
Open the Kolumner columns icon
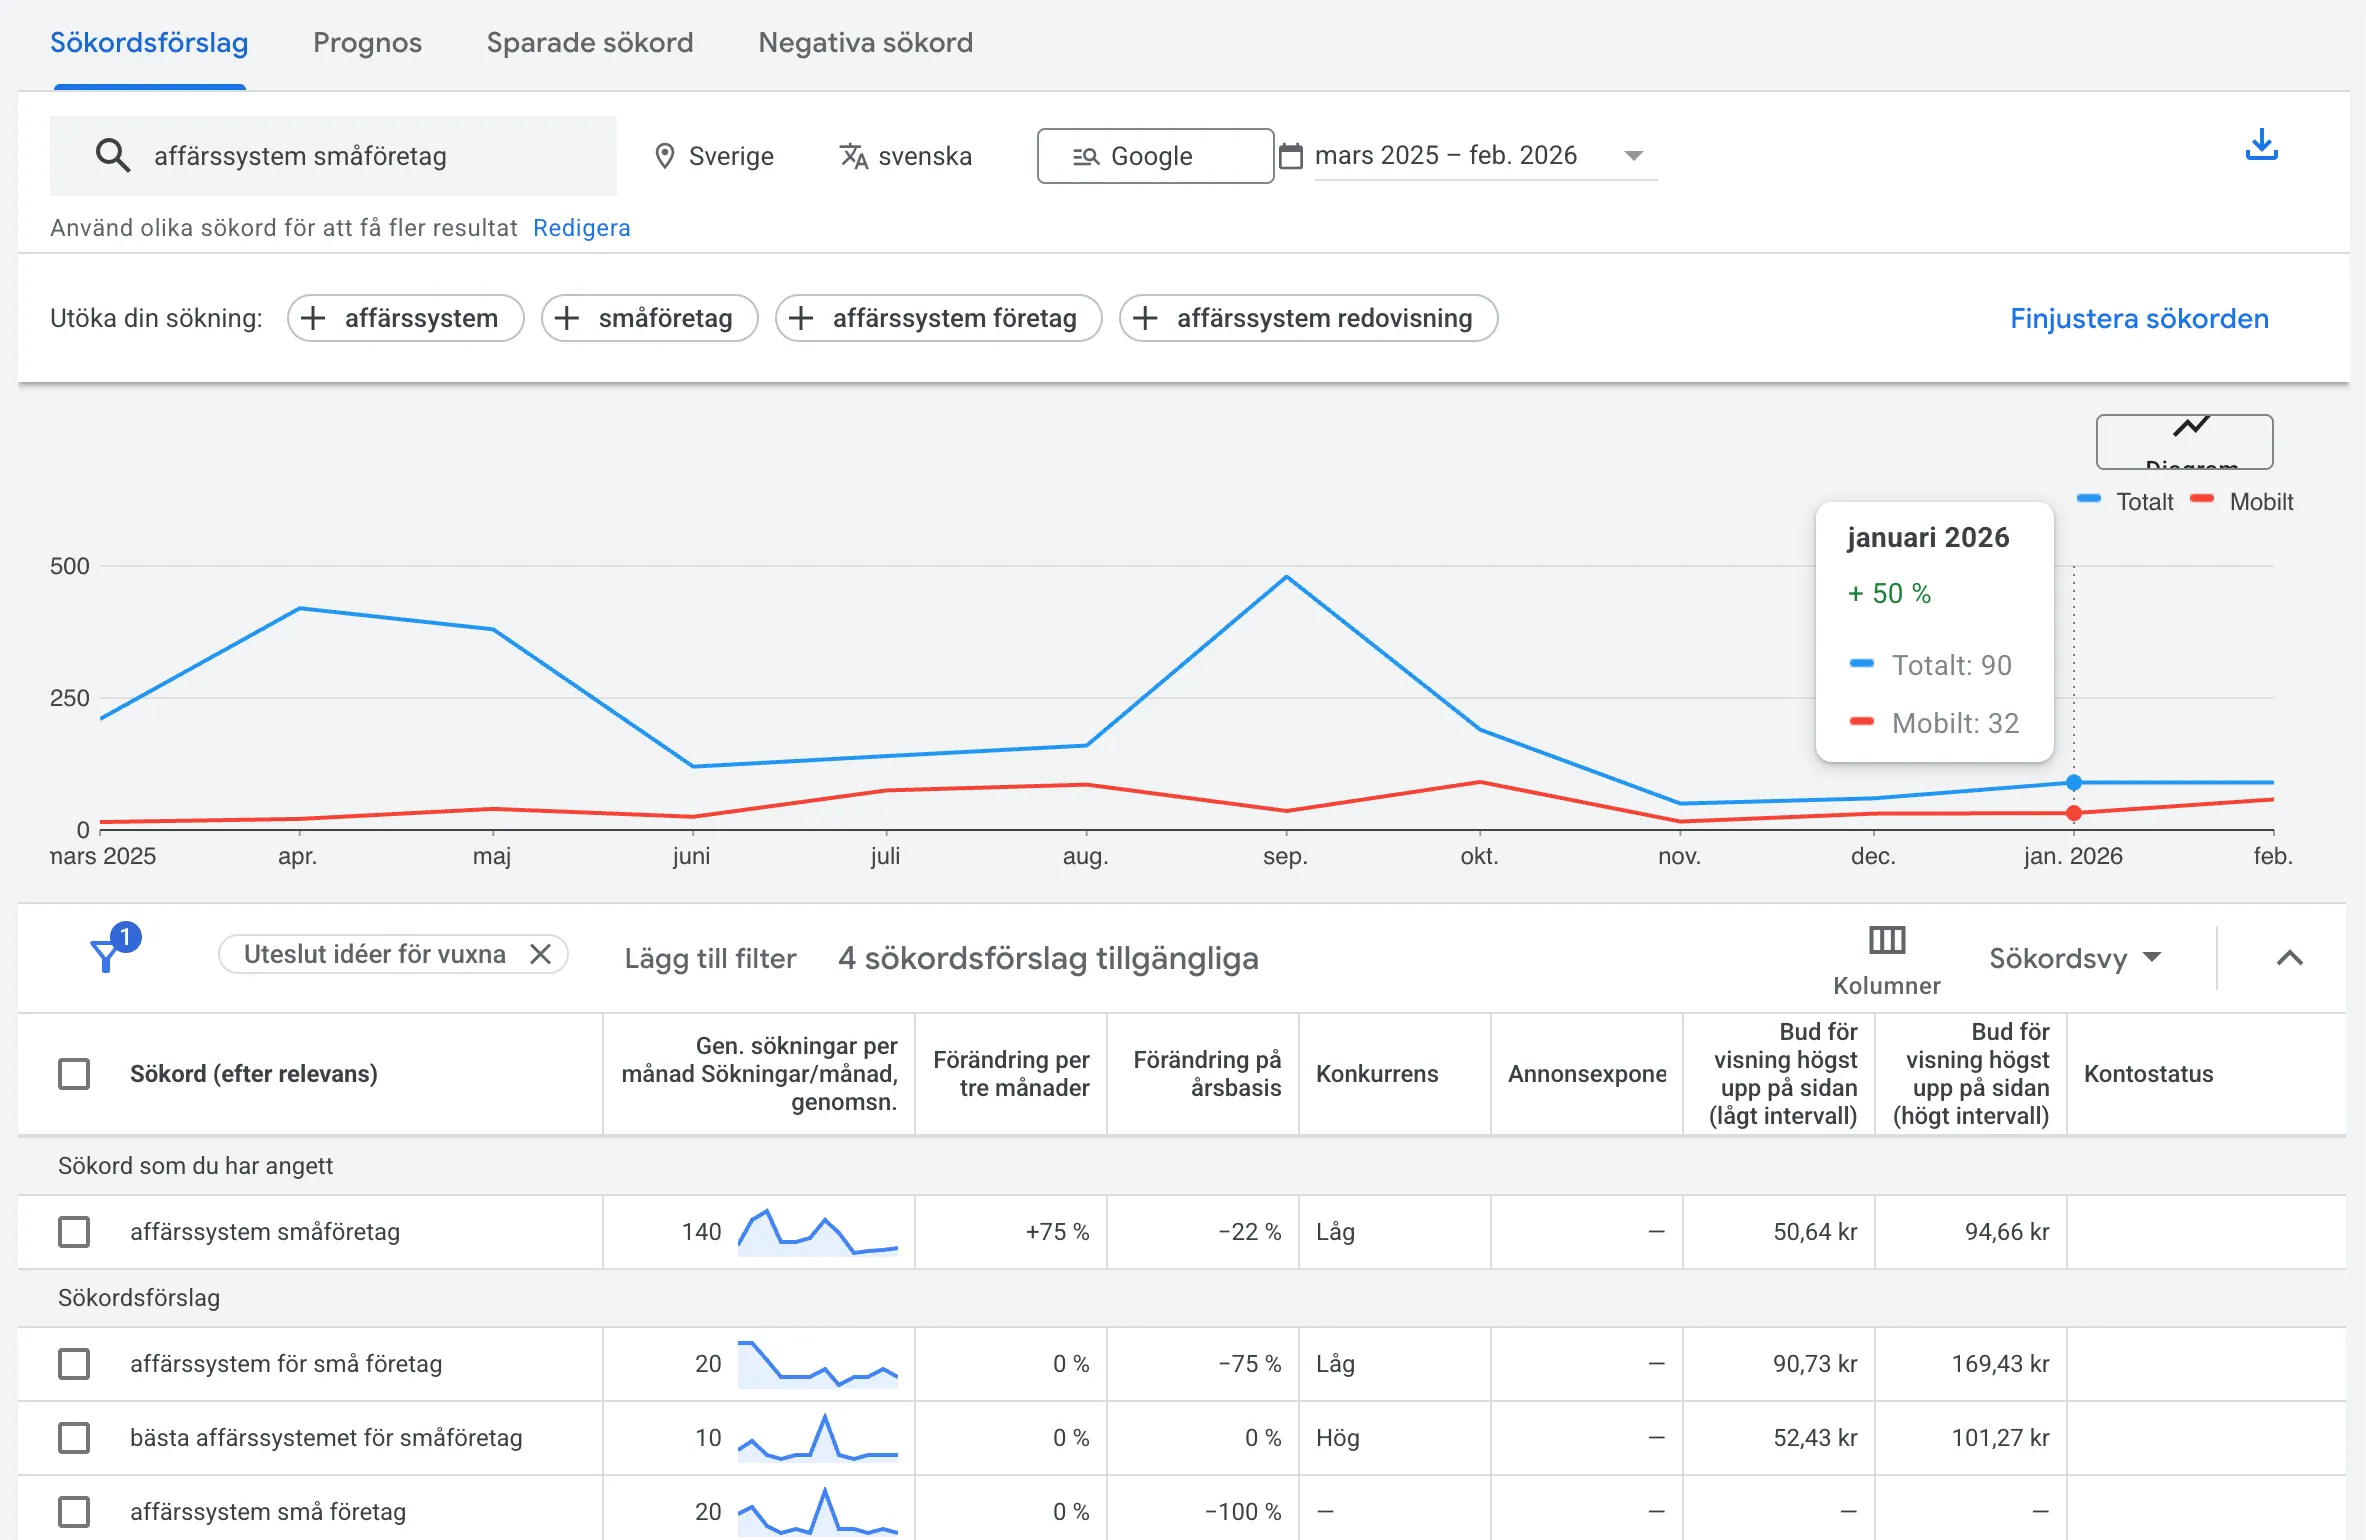point(1886,940)
